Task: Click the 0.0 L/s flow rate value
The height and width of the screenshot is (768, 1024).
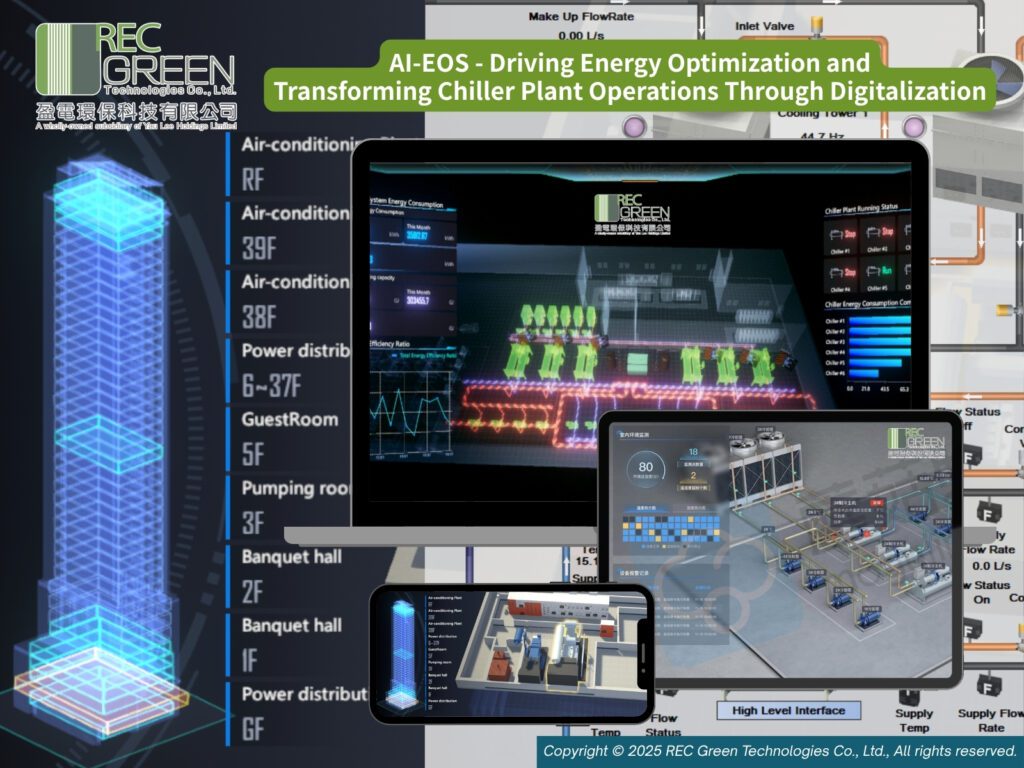Action: pyautogui.click(x=991, y=566)
